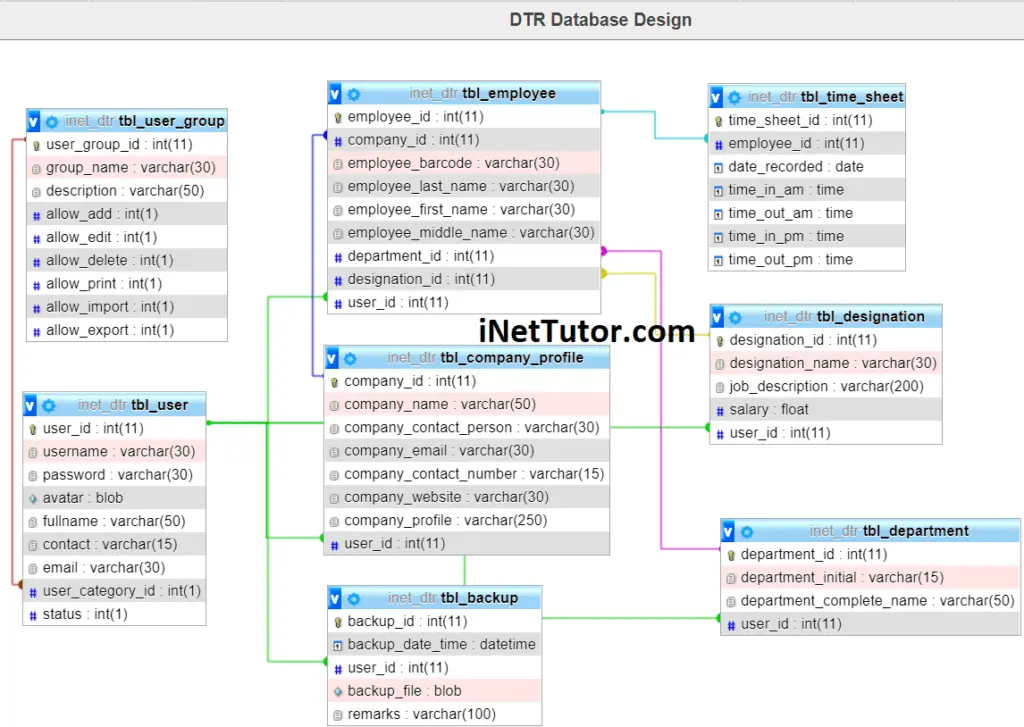
Task: Click date icon beside date_recorded
Action: (x=718, y=168)
